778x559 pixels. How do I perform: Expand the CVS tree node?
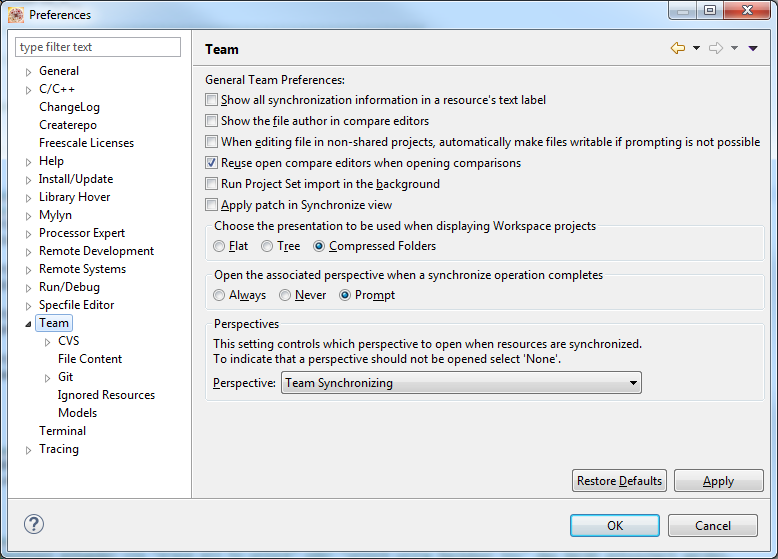(47, 342)
